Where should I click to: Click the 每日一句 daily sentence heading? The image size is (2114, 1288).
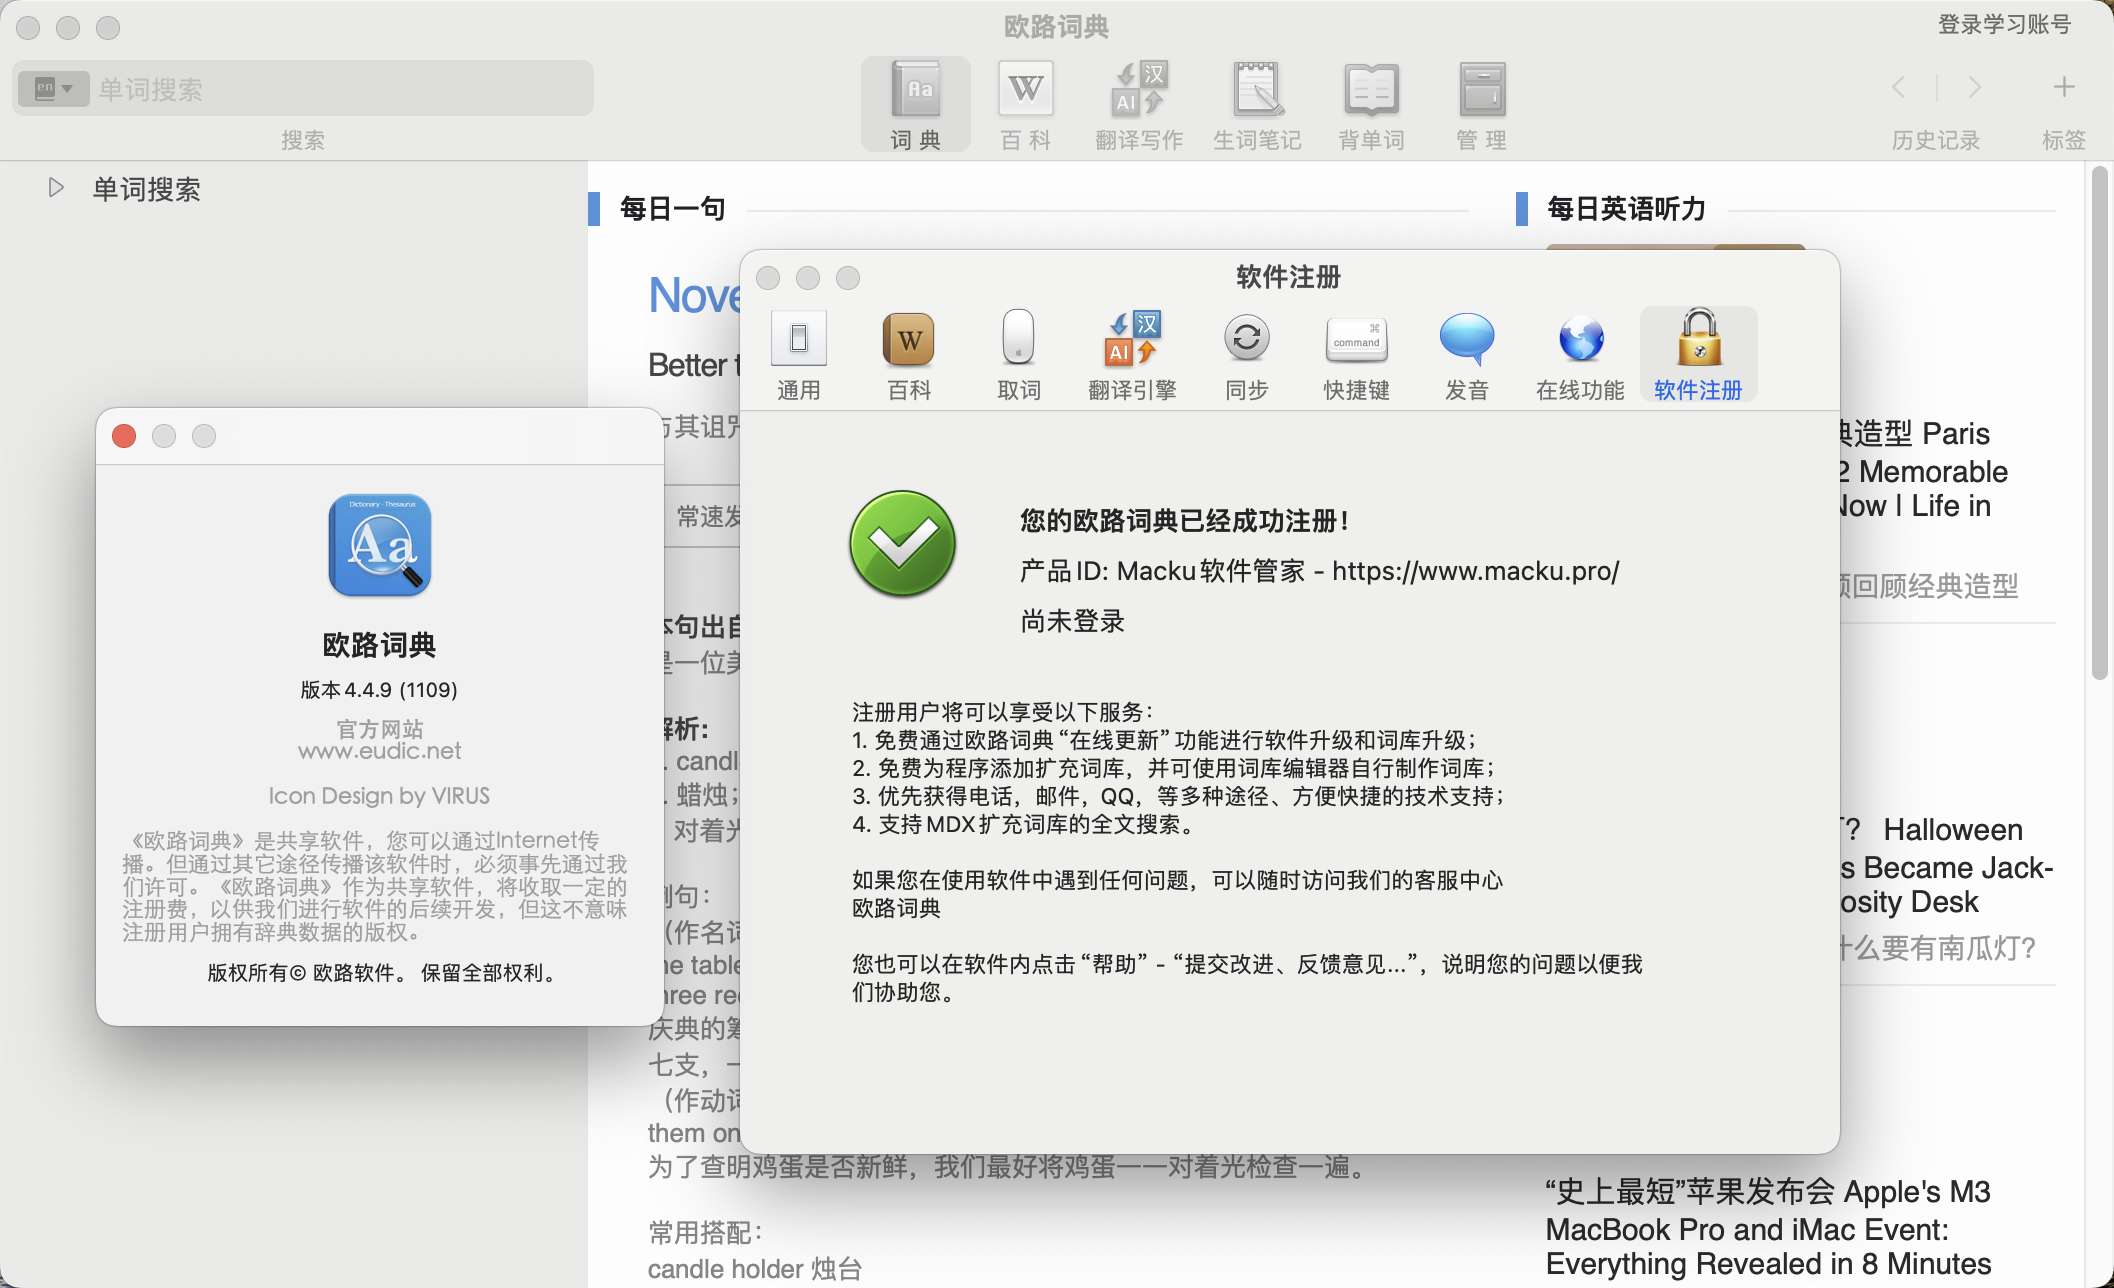pos(672,208)
